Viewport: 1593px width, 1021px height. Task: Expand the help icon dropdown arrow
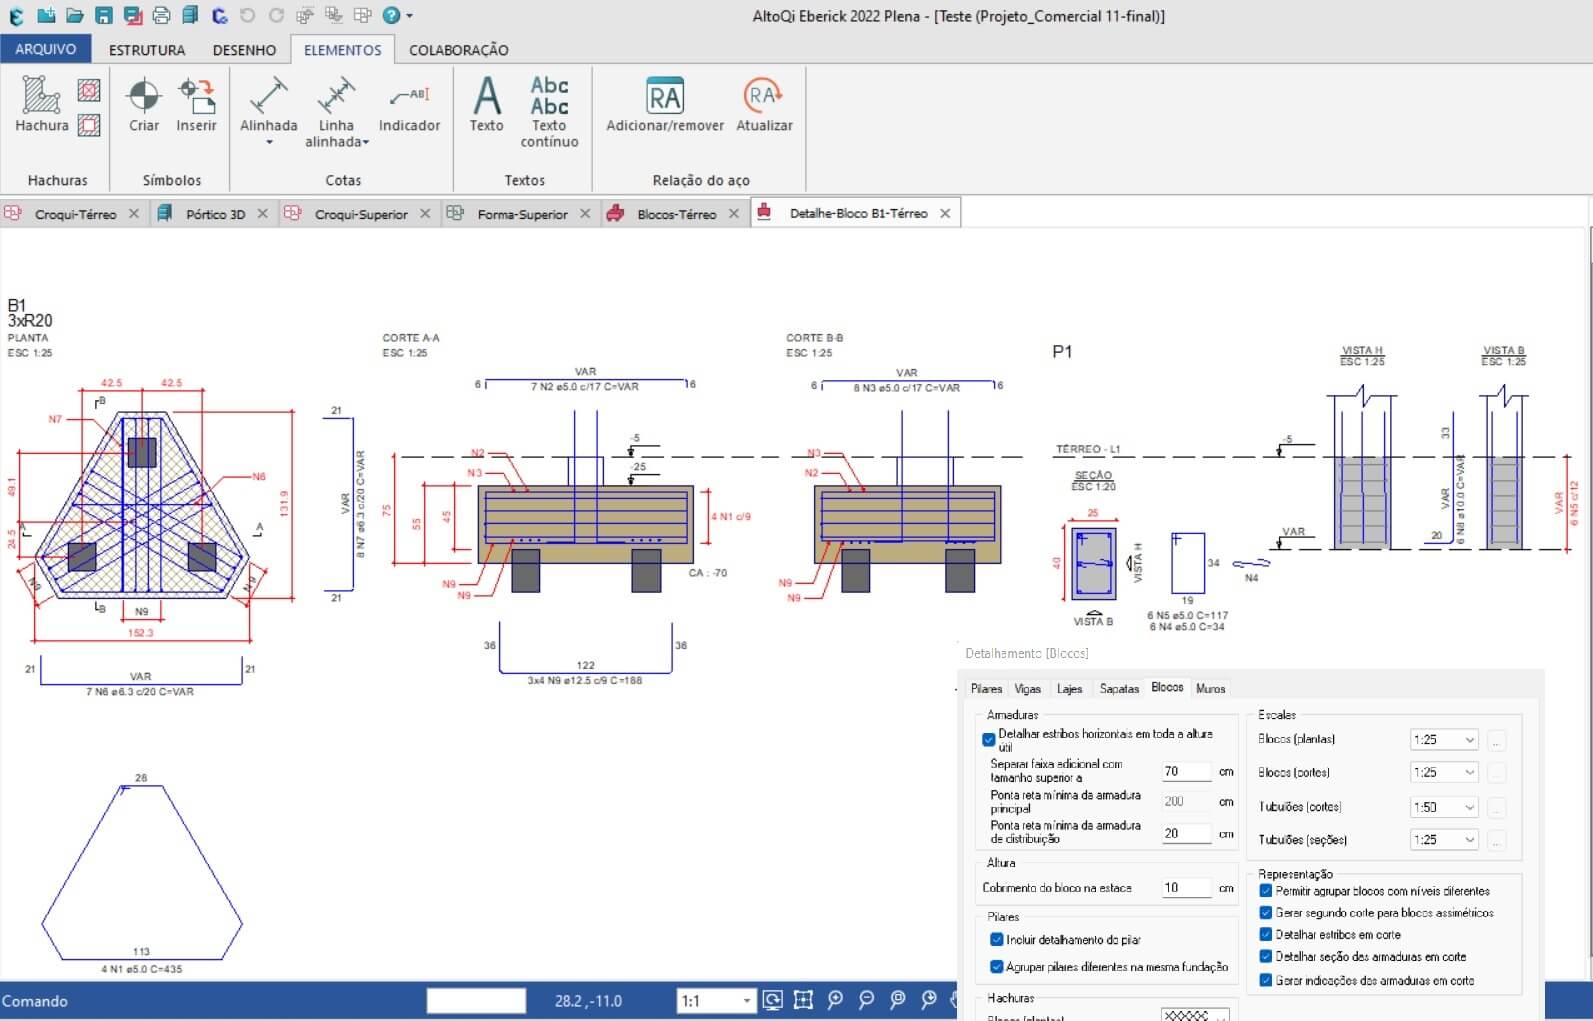click(x=409, y=15)
